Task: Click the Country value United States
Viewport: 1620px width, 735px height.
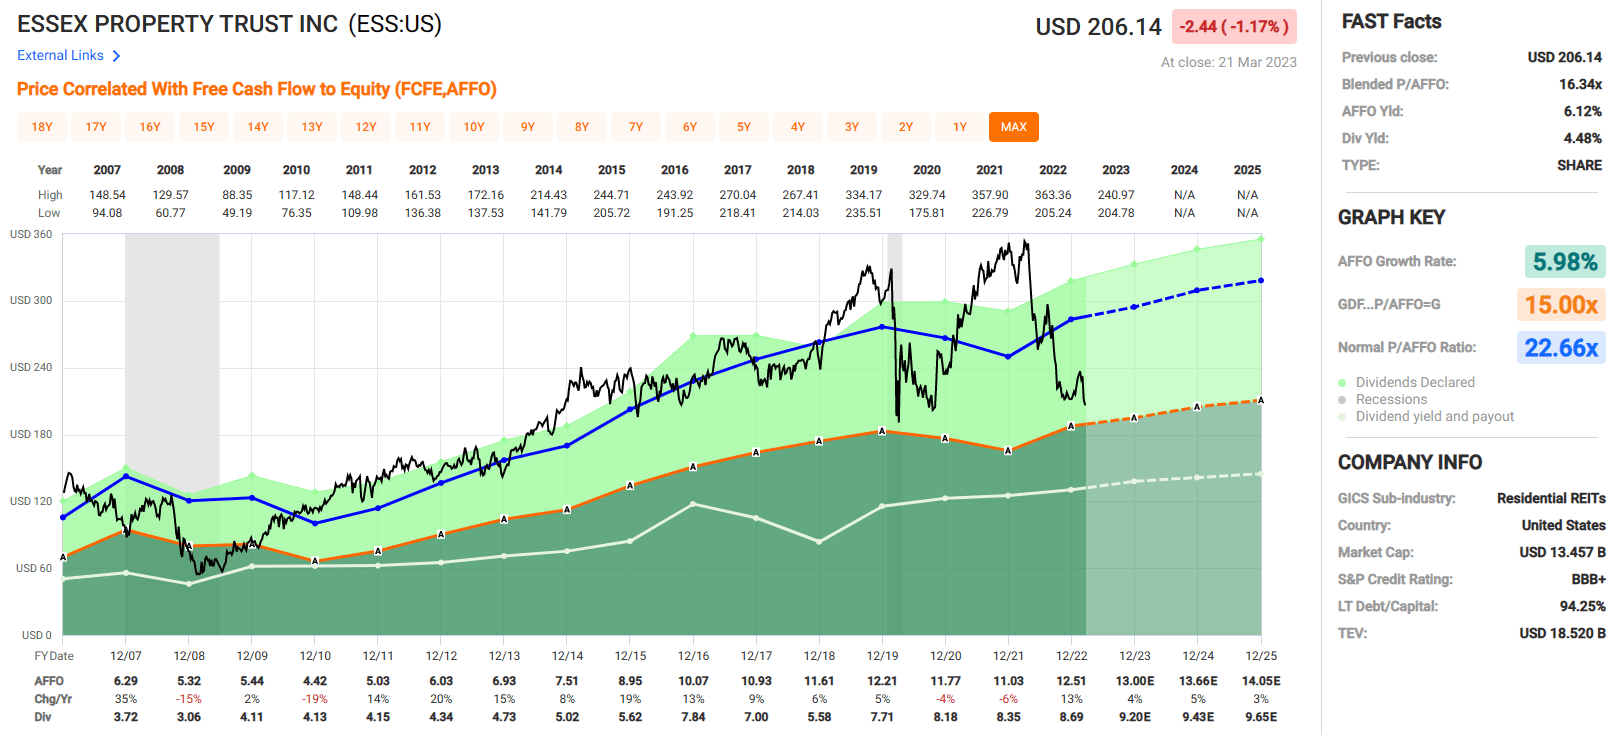Action: click(x=1564, y=525)
